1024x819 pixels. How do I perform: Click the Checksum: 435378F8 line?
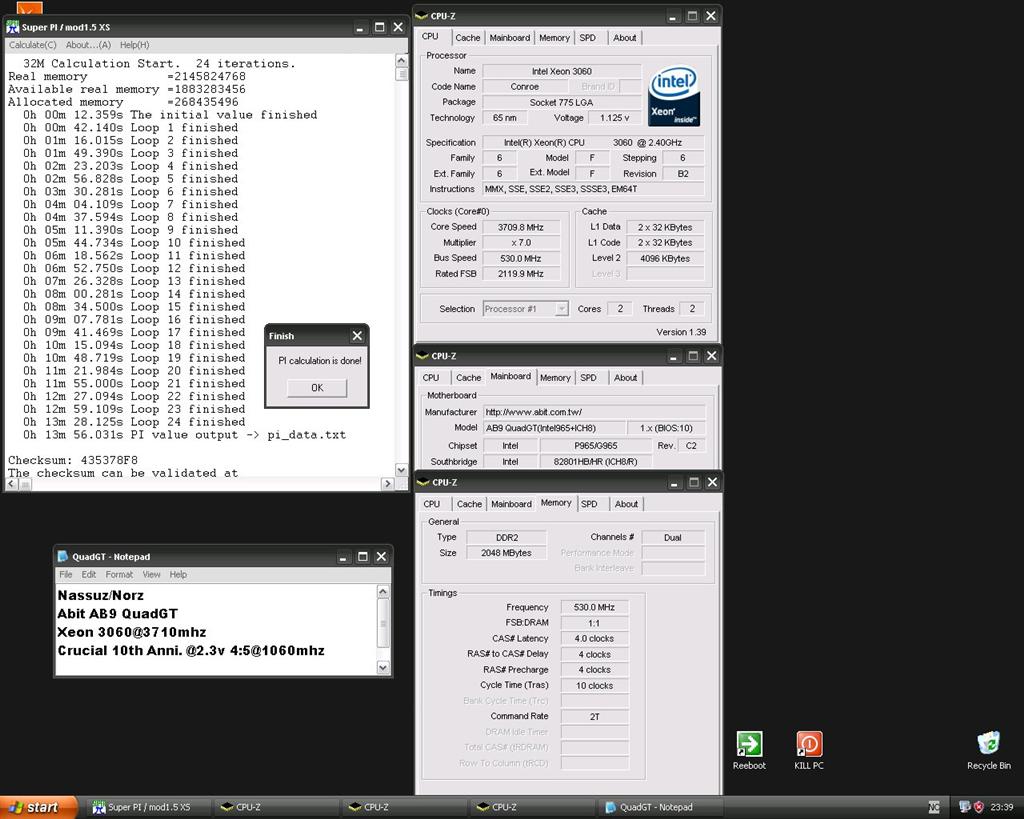pyautogui.click(x=73, y=460)
